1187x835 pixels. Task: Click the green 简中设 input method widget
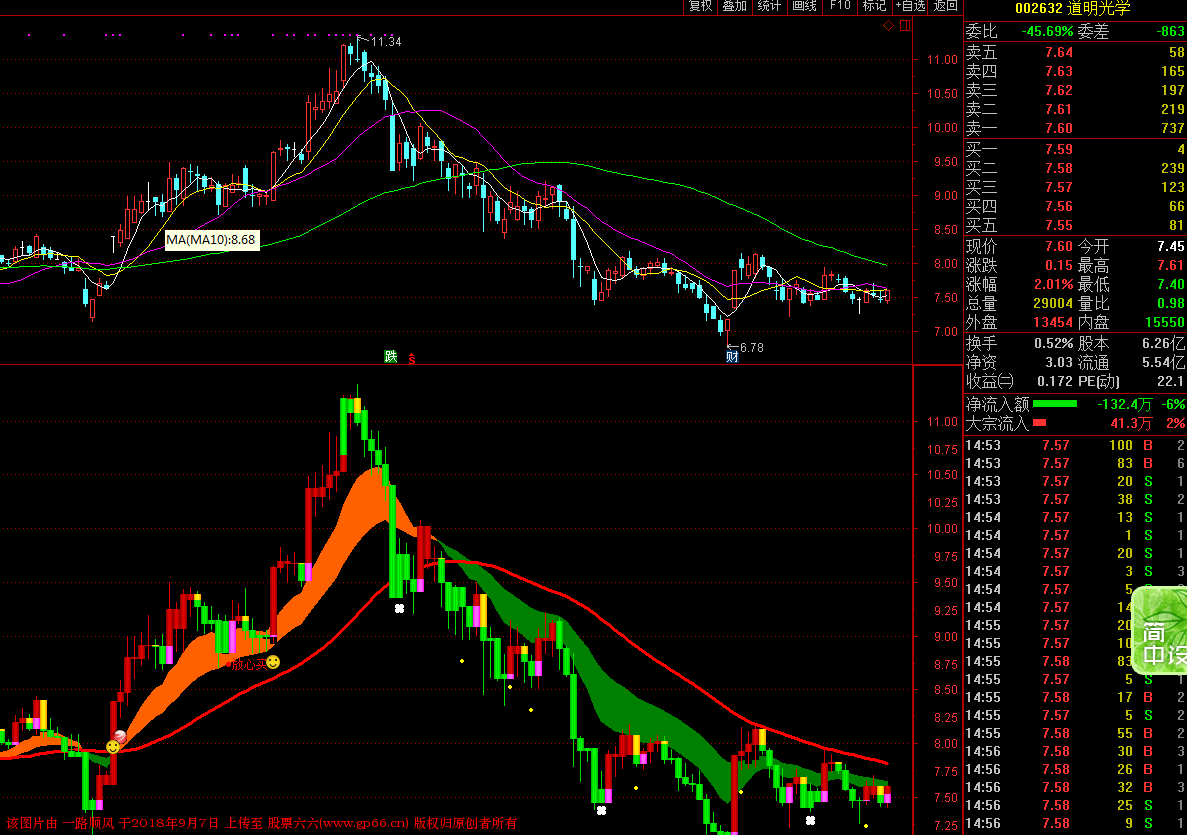(x=1160, y=630)
